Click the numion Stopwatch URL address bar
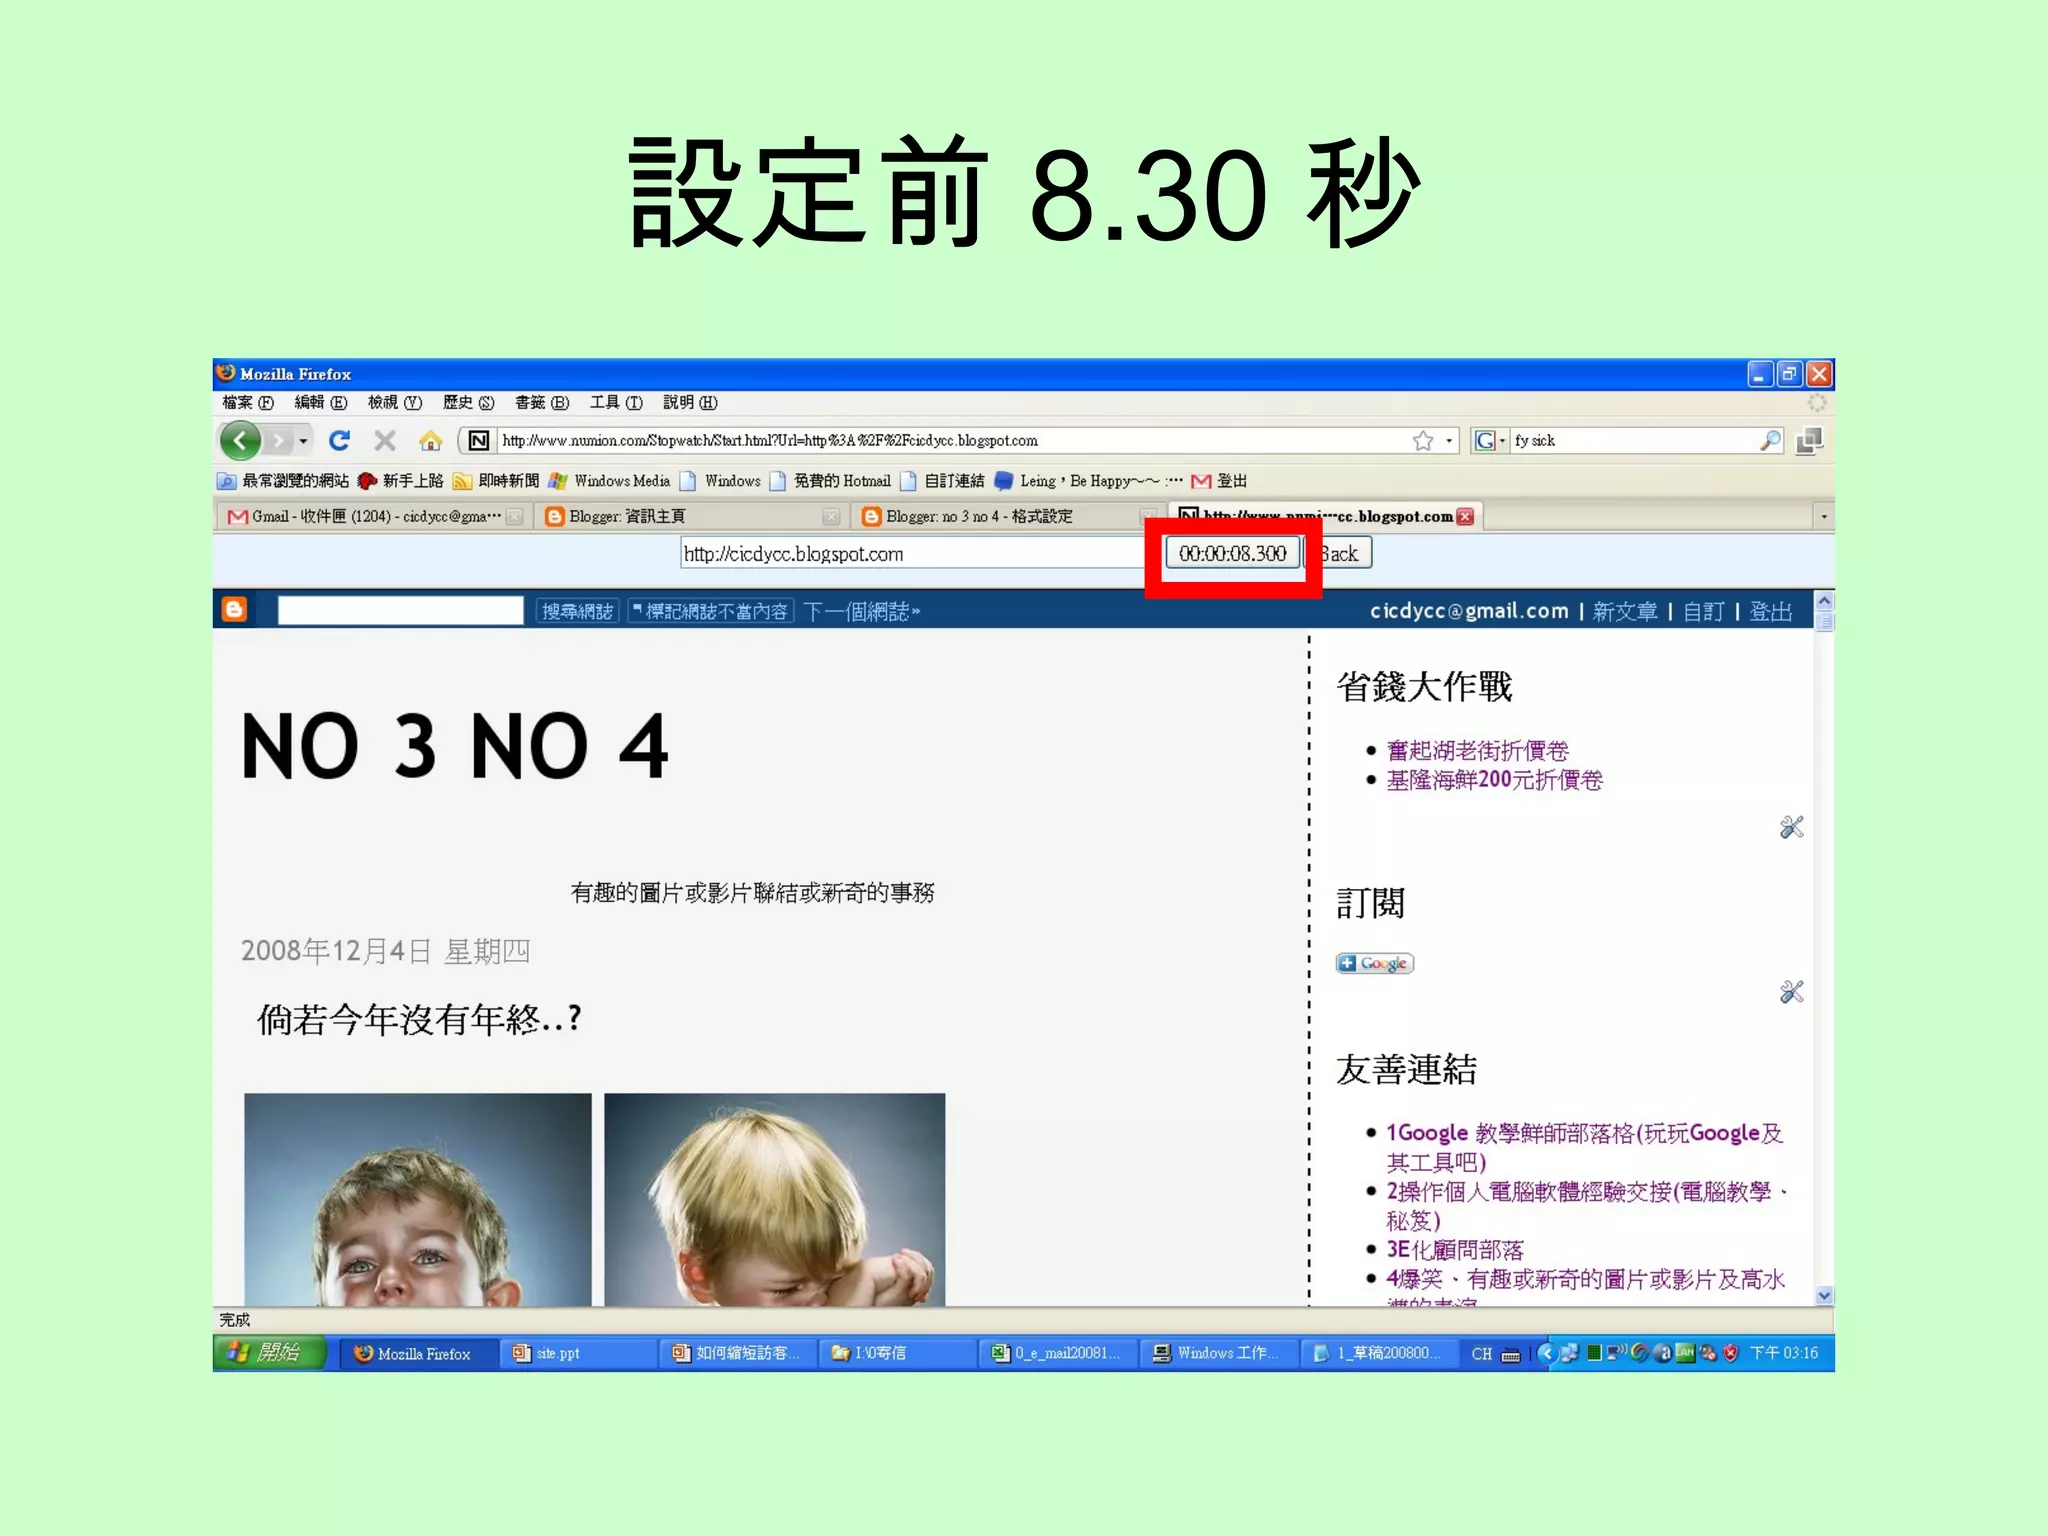The height and width of the screenshot is (1536, 2048). pos(950,440)
